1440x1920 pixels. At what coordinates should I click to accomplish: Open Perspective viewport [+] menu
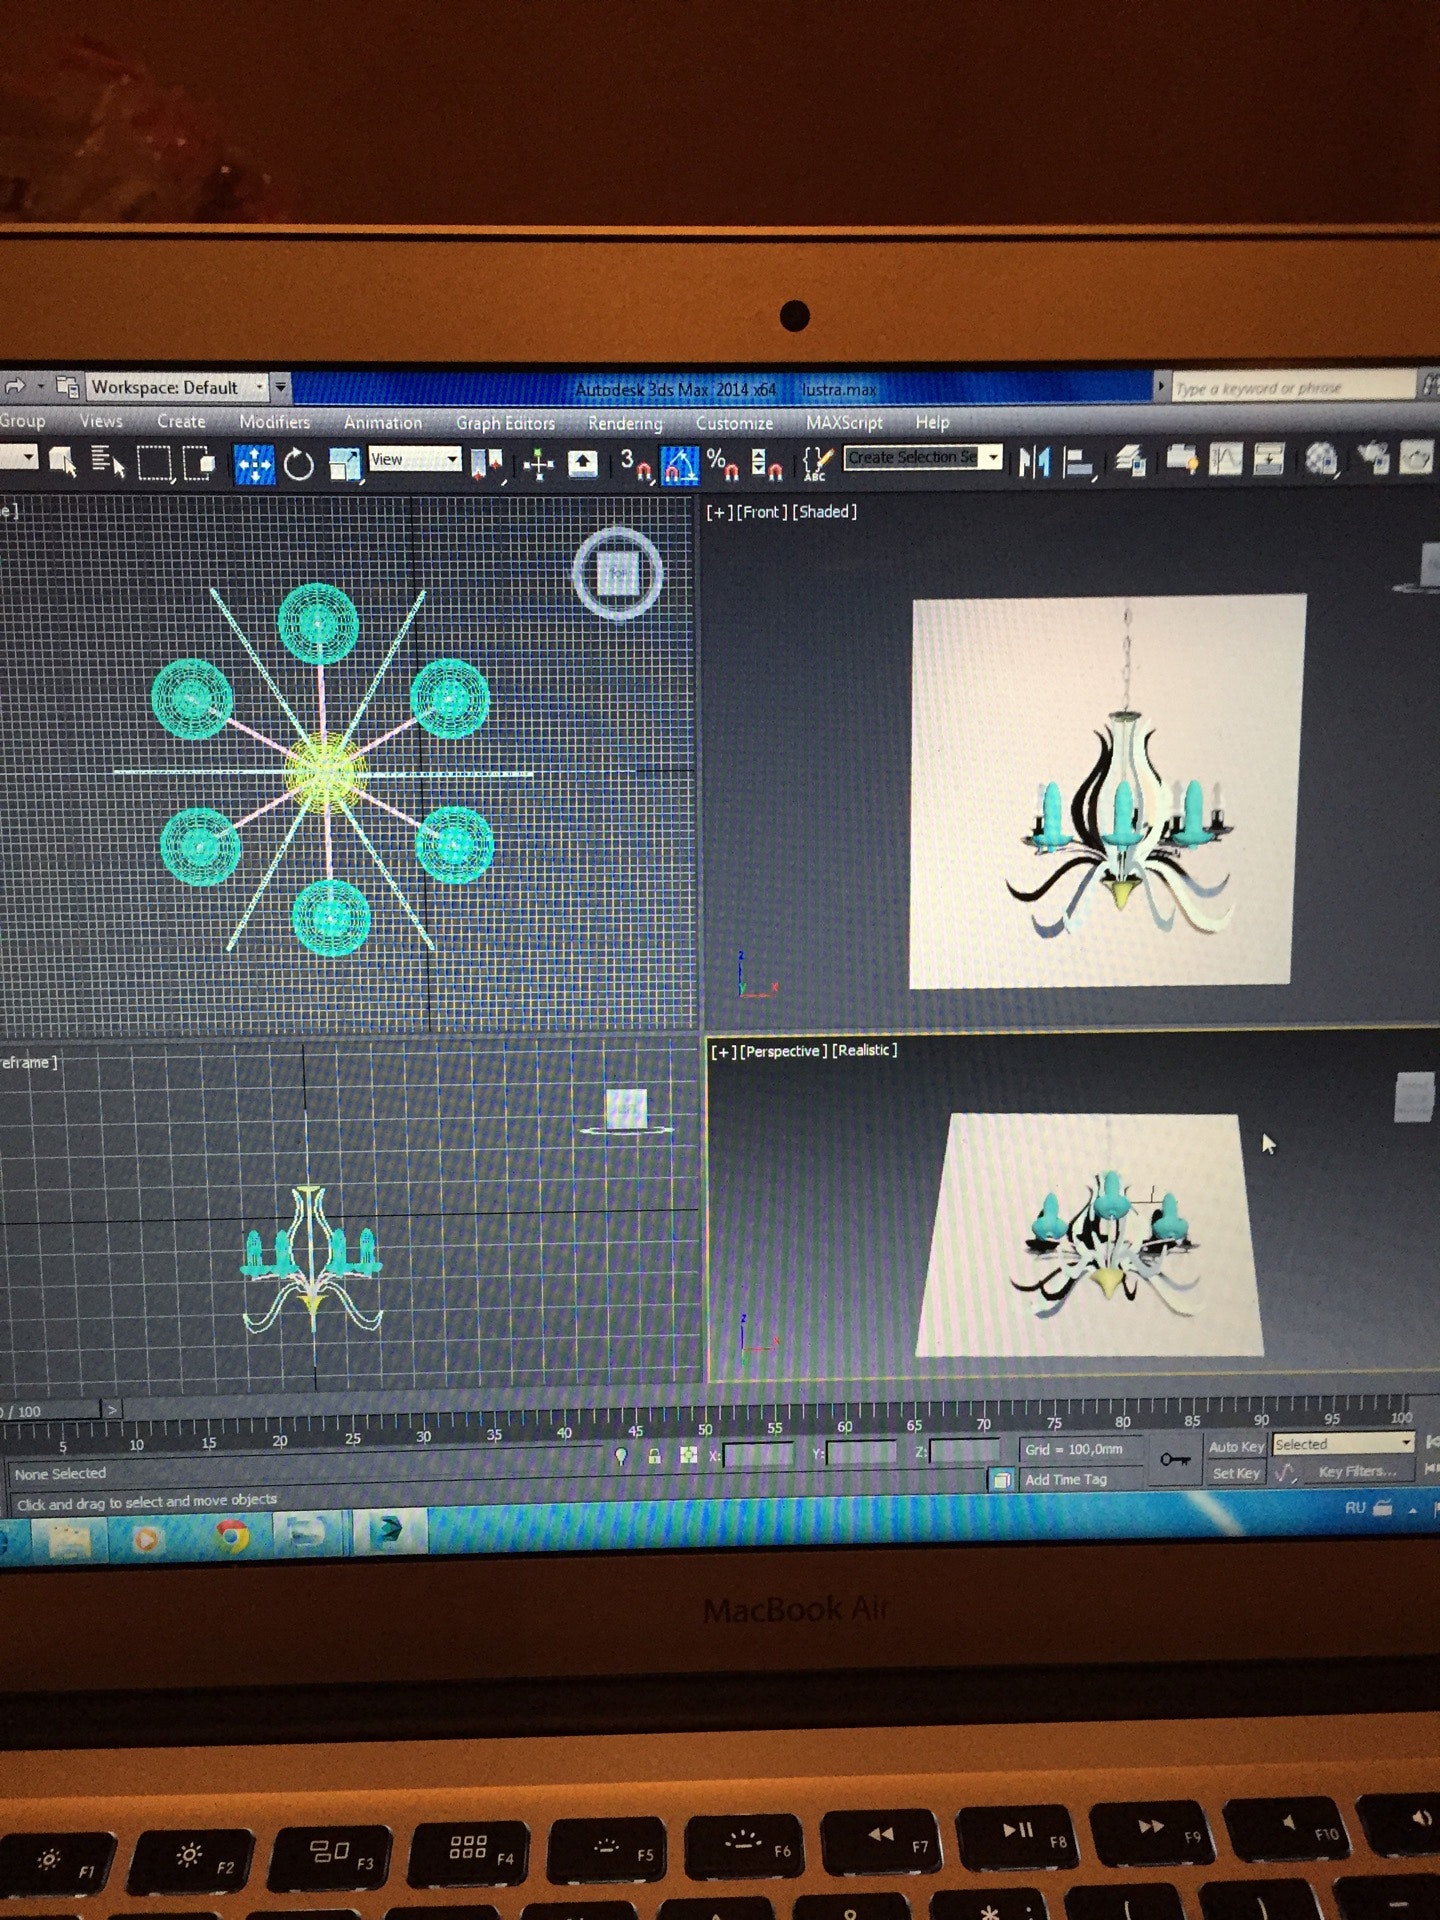pos(723,1052)
